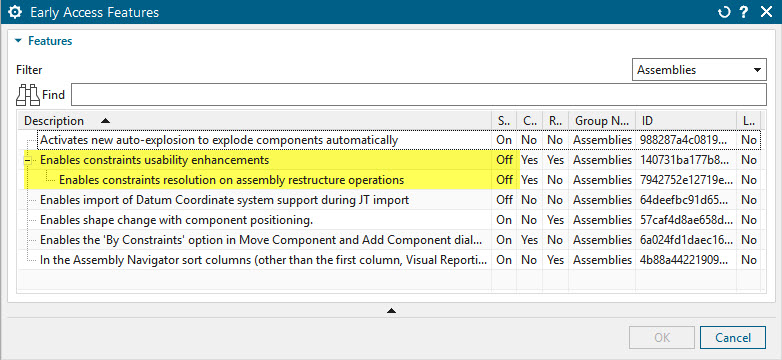Click the binoculars Find icon
This screenshot has height=360, width=782.
pyautogui.click(x=28, y=95)
